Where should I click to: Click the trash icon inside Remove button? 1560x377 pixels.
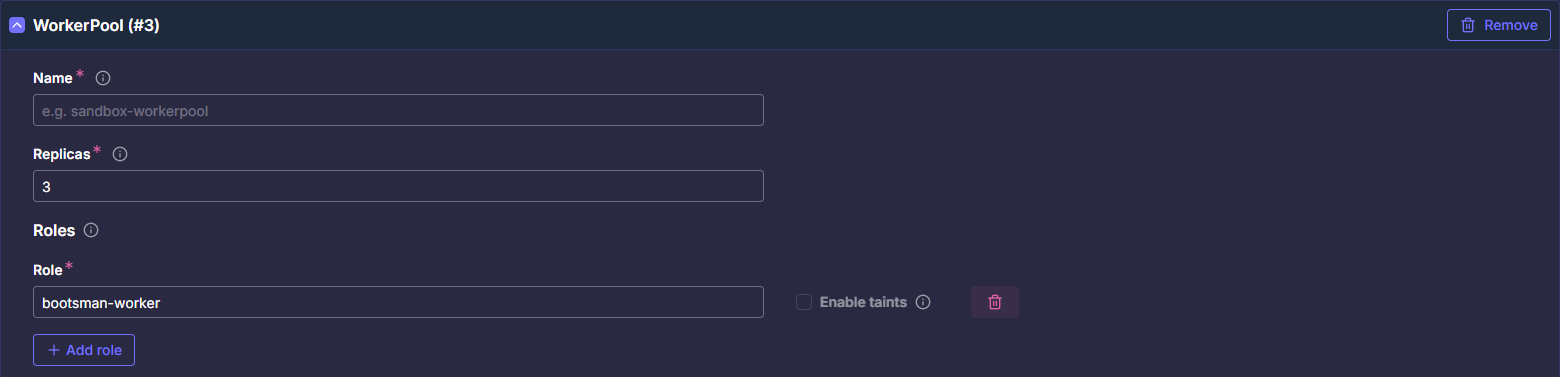coord(1468,25)
